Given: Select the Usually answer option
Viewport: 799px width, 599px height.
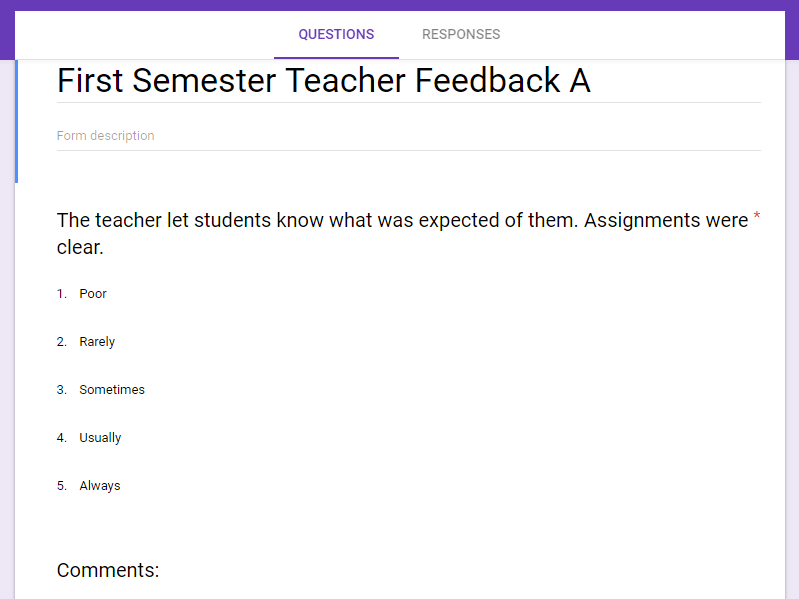Looking at the screenshot, I should [x=100, y=438].
